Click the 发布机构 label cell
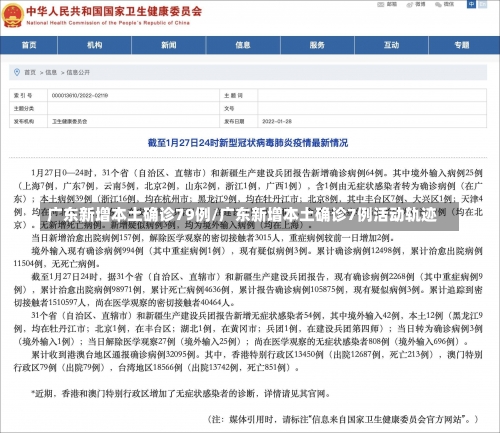500x433 pixels. click(29, 121)
